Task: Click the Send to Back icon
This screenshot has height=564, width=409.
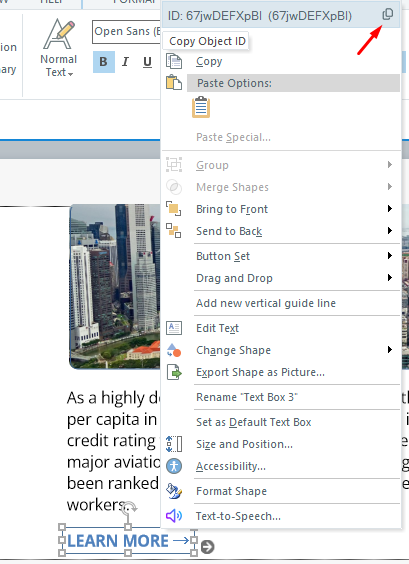Action: [x=173, y=231]
